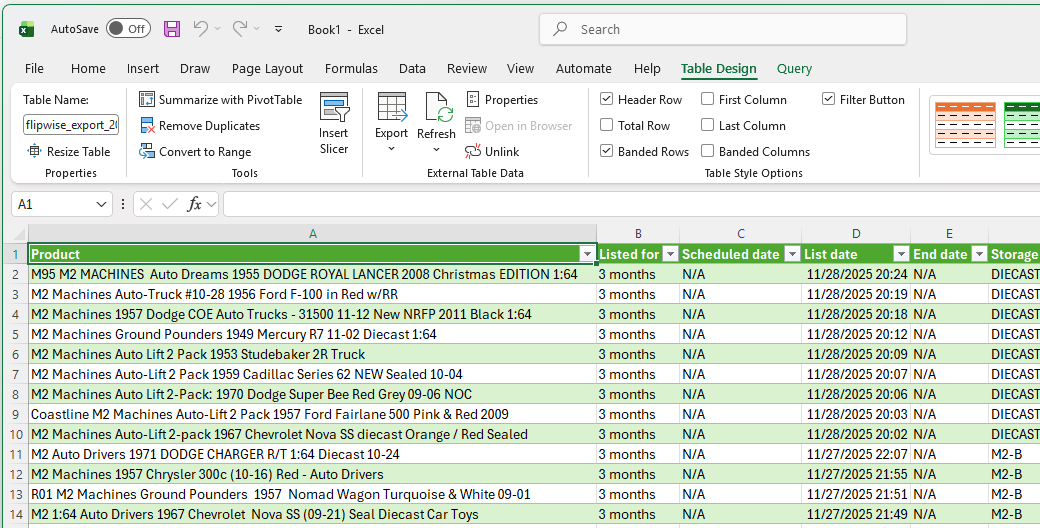This screenshot has width=1040, height=528.
Task: Click the Save icon in title bar
Action: click(x=172, y=29)
